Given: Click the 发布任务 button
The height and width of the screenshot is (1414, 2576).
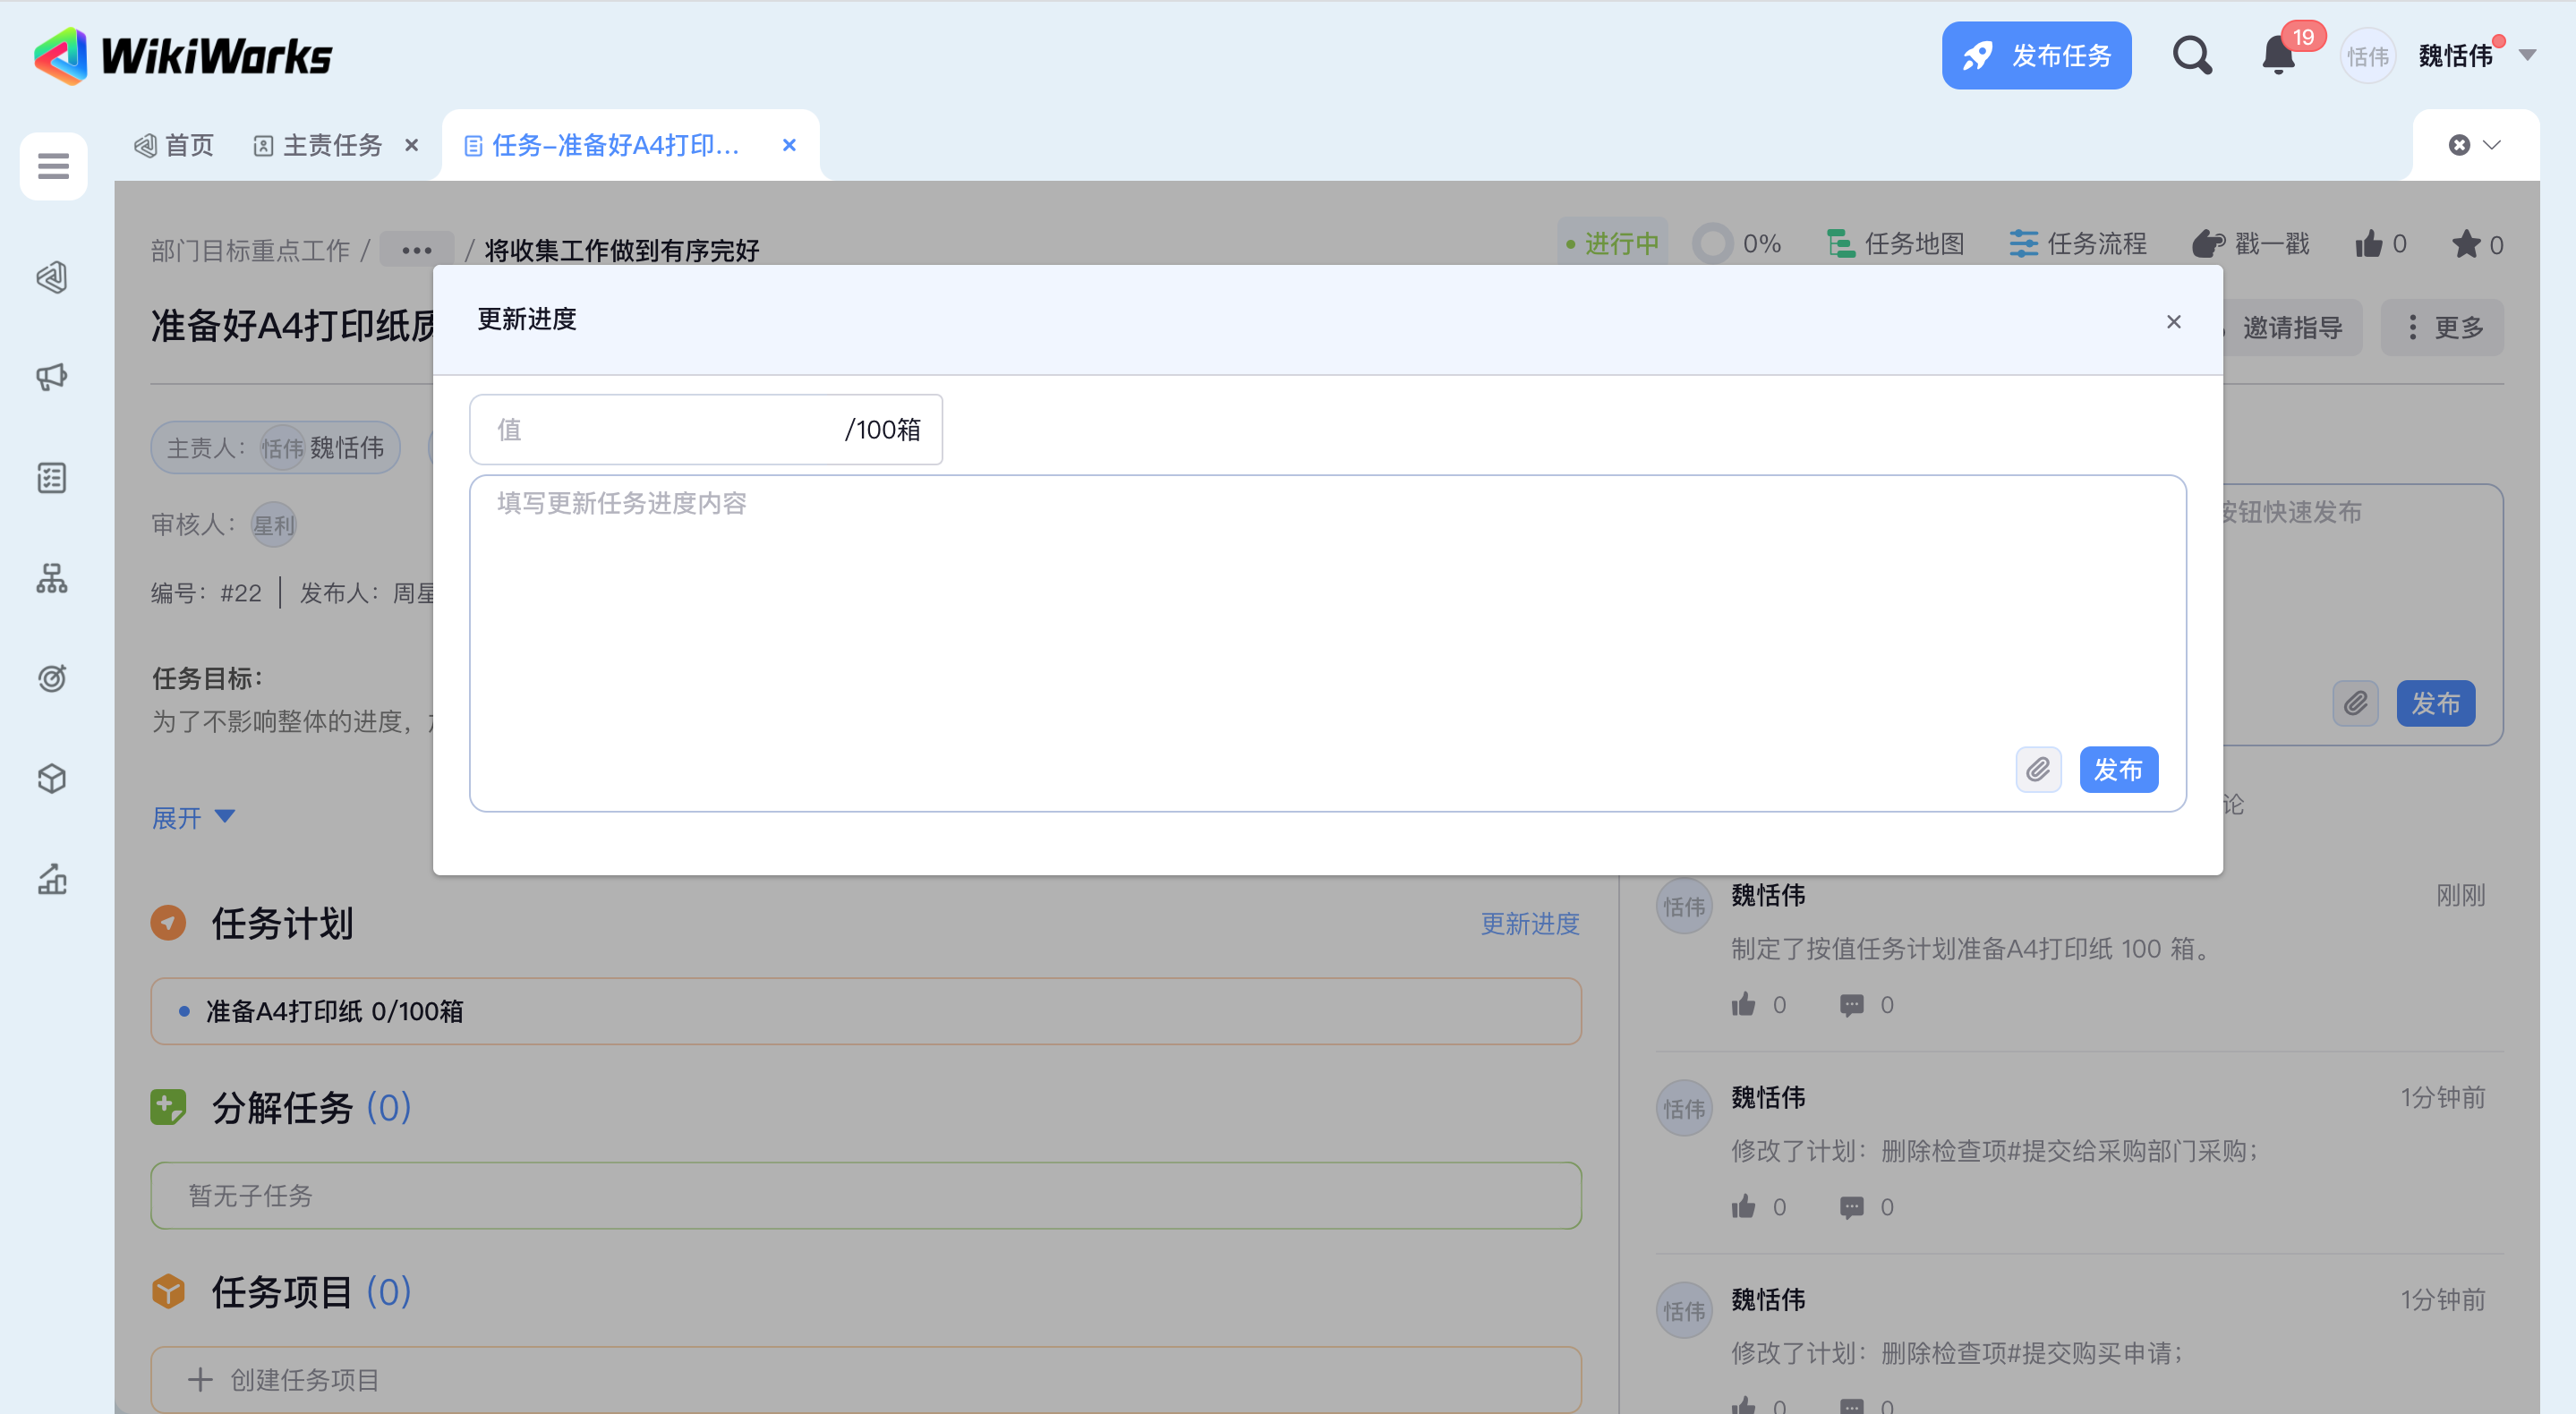Looking at the screenshot, I should [x=2035, y=56].
